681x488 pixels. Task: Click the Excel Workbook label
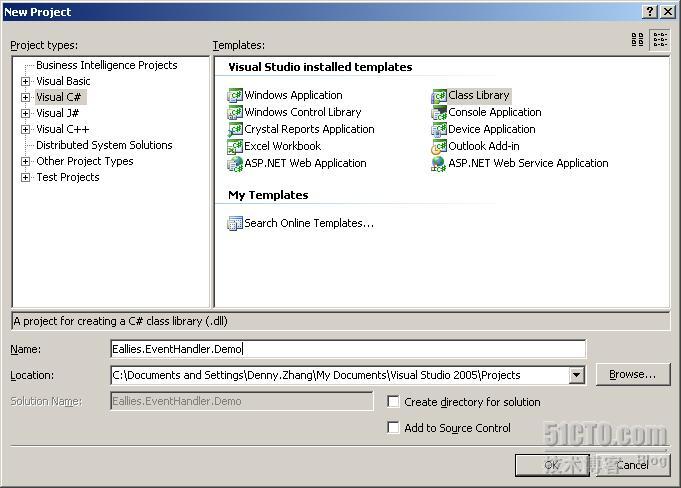282,146
